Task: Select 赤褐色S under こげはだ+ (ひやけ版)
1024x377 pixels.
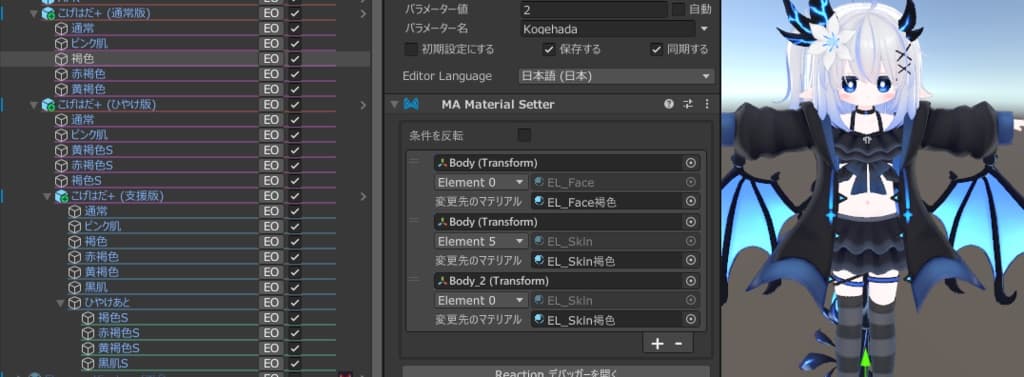Action: coord(92,165)
